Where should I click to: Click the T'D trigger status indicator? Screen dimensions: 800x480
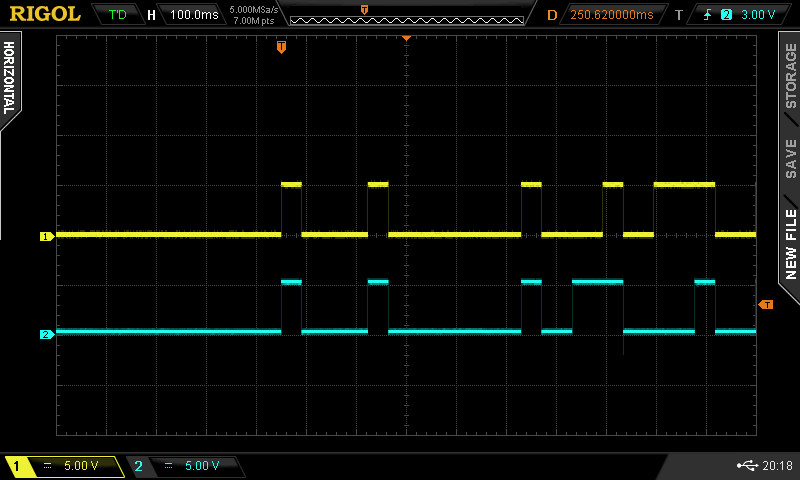click(118, 15)
